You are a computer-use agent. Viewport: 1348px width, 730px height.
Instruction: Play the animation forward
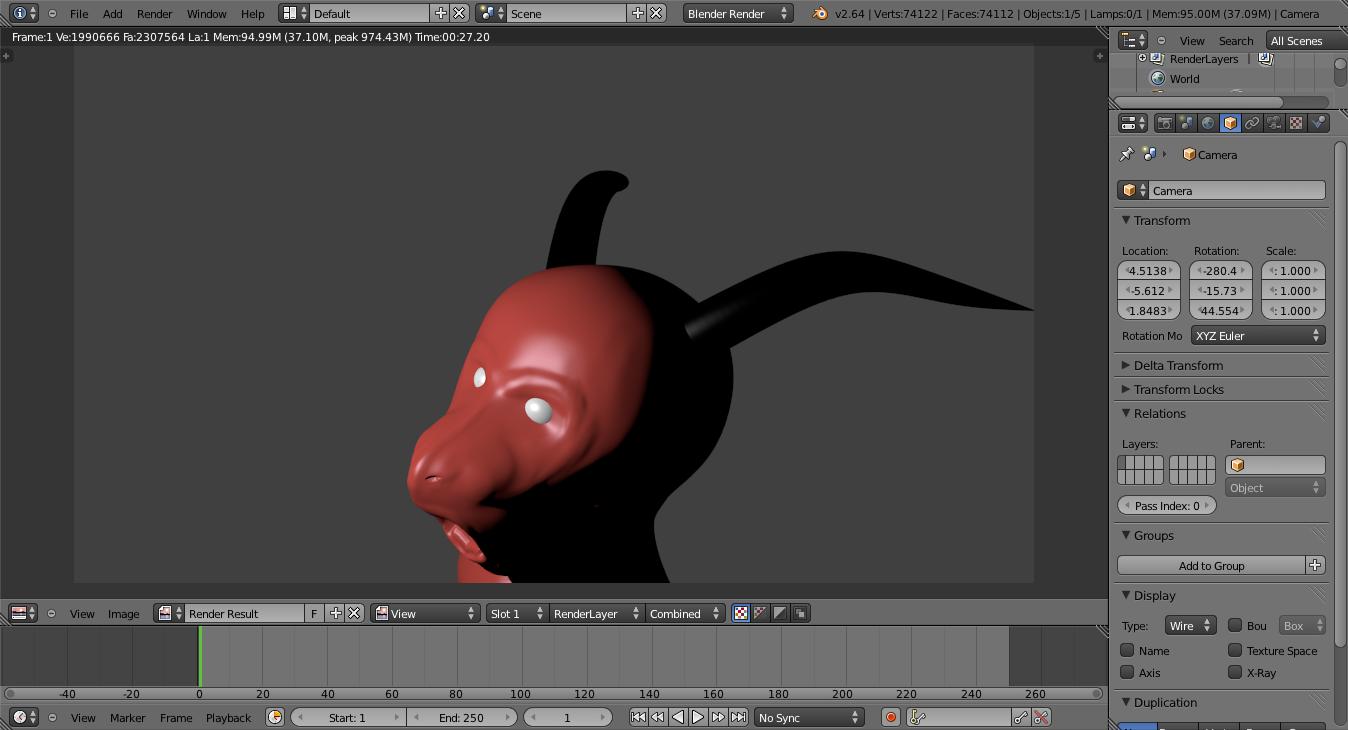(698, 717)
